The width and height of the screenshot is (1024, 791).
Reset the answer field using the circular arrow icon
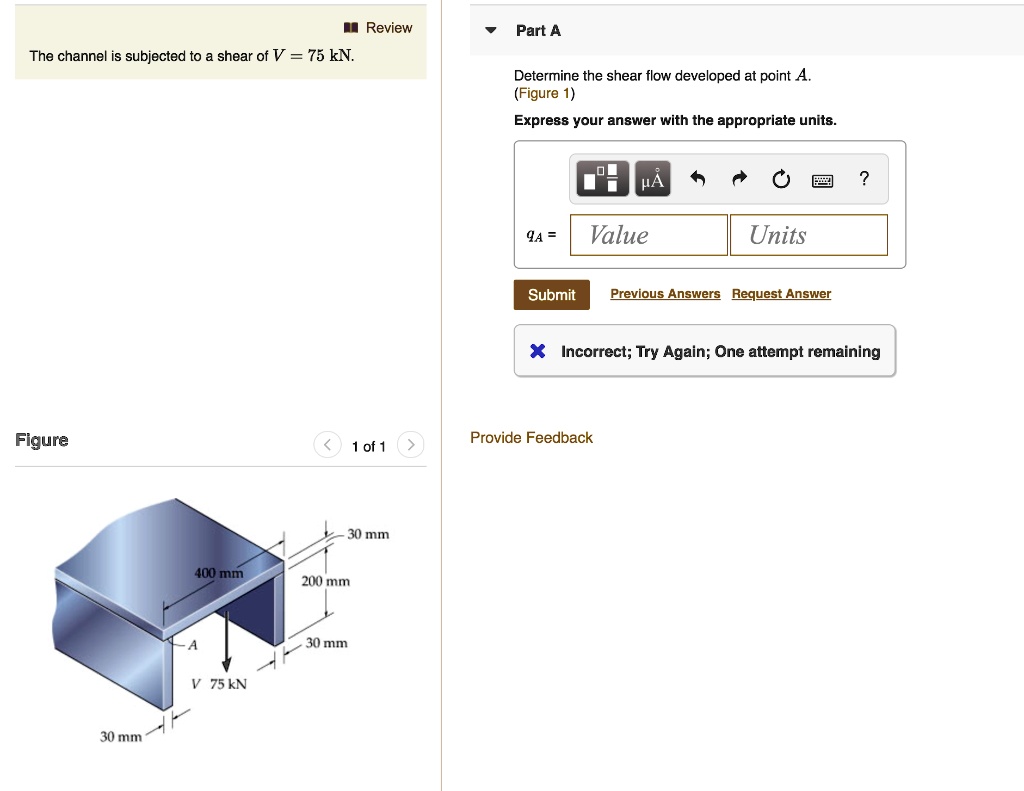[781, 179]
